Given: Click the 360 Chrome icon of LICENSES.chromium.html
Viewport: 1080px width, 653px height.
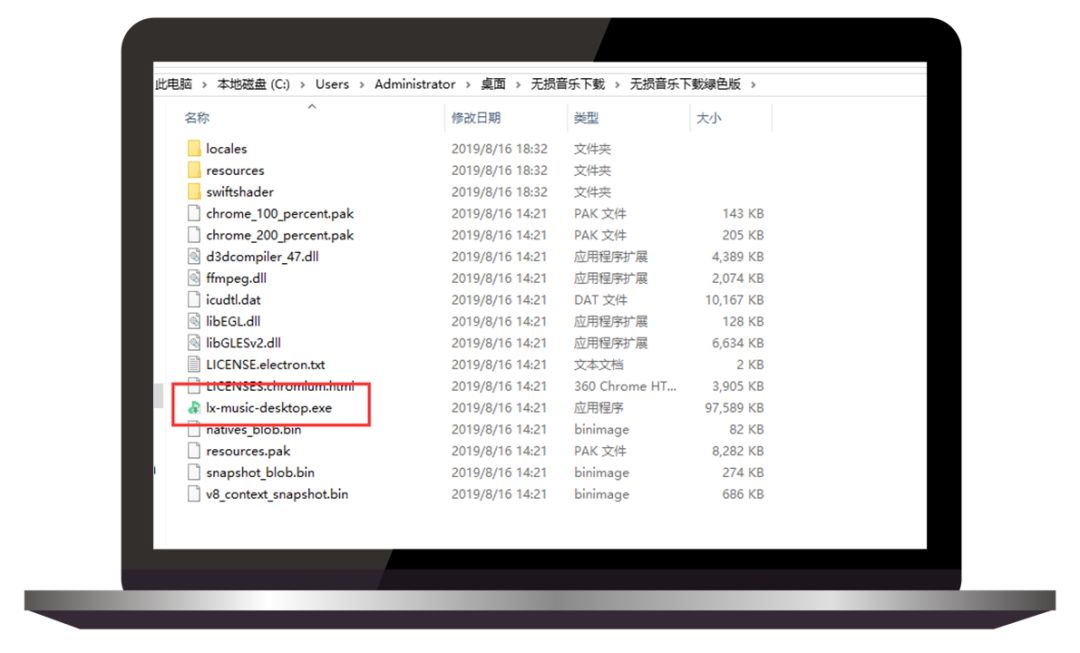Looking at the screenshot, I should pos(193,386).
